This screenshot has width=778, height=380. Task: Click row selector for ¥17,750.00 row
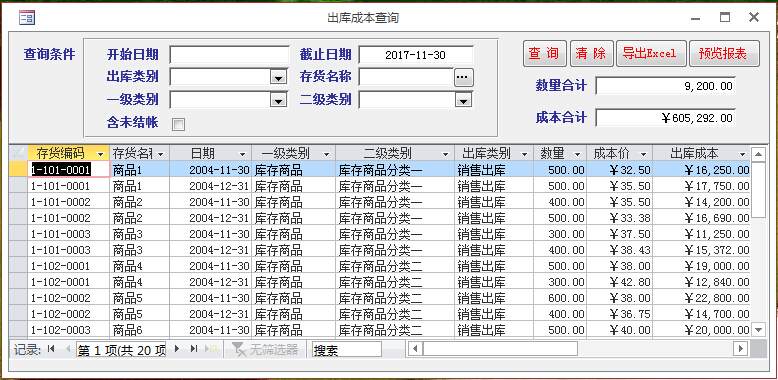click(x=18, y=186)
